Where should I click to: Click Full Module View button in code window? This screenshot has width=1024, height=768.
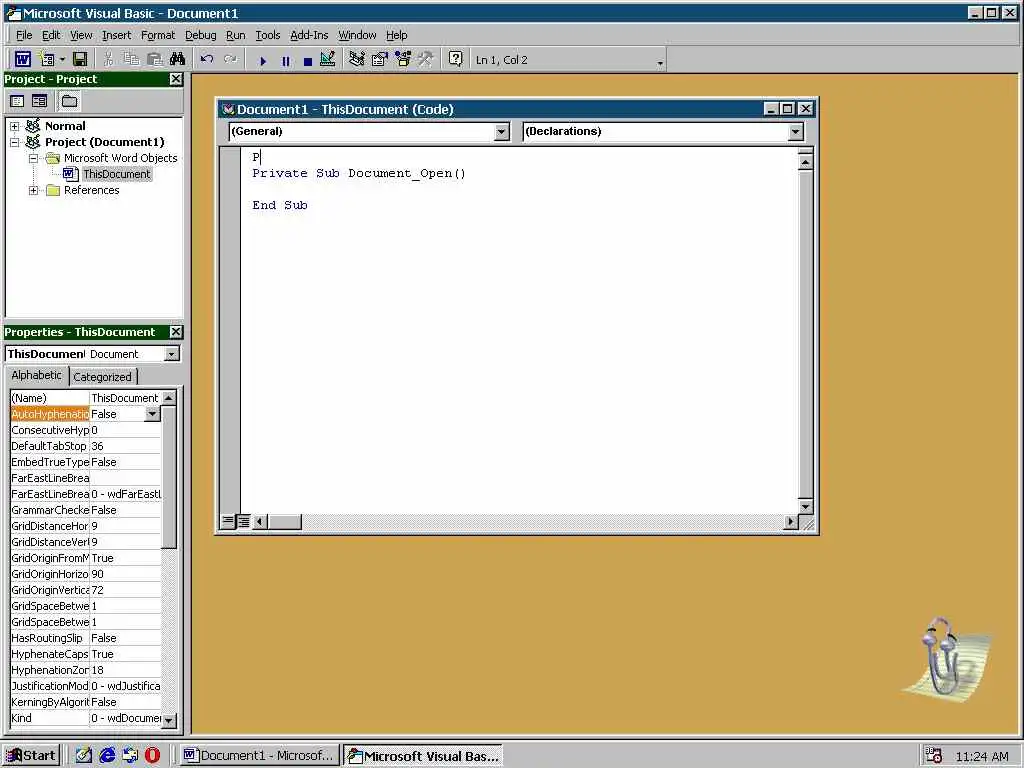pos(243,521)
